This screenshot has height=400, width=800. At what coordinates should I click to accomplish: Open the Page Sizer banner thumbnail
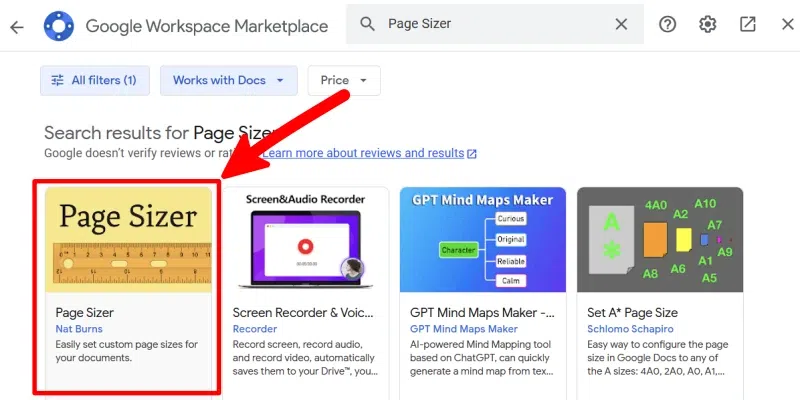coord(128,239)
